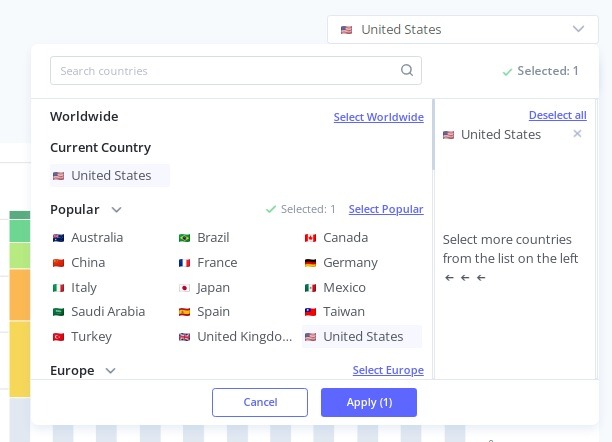Click the Cancel button
Image resolution: width=612 pixels, height=442 pixels.
click(x=260, y=402)
